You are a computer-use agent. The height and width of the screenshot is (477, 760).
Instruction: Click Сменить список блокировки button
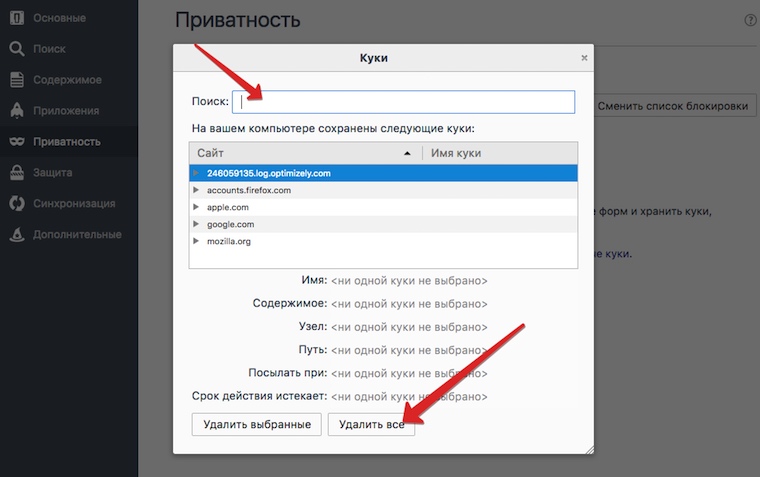(x=673, y=106)
